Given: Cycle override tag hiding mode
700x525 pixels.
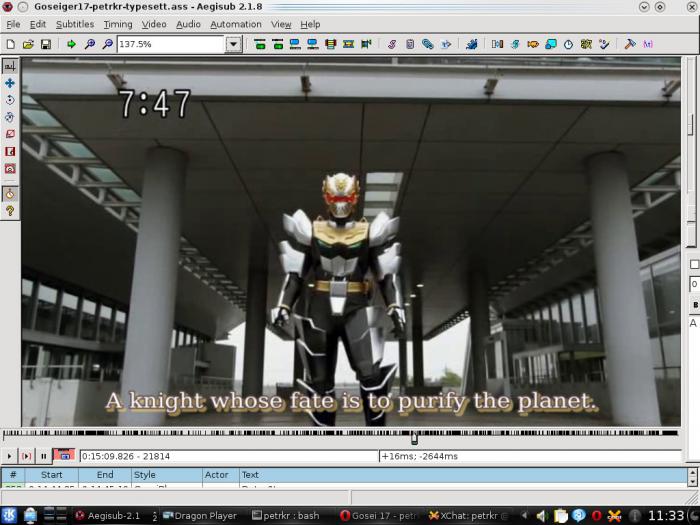Looking at the screenshot, I should pyautogui.click(x=648, y=44).
